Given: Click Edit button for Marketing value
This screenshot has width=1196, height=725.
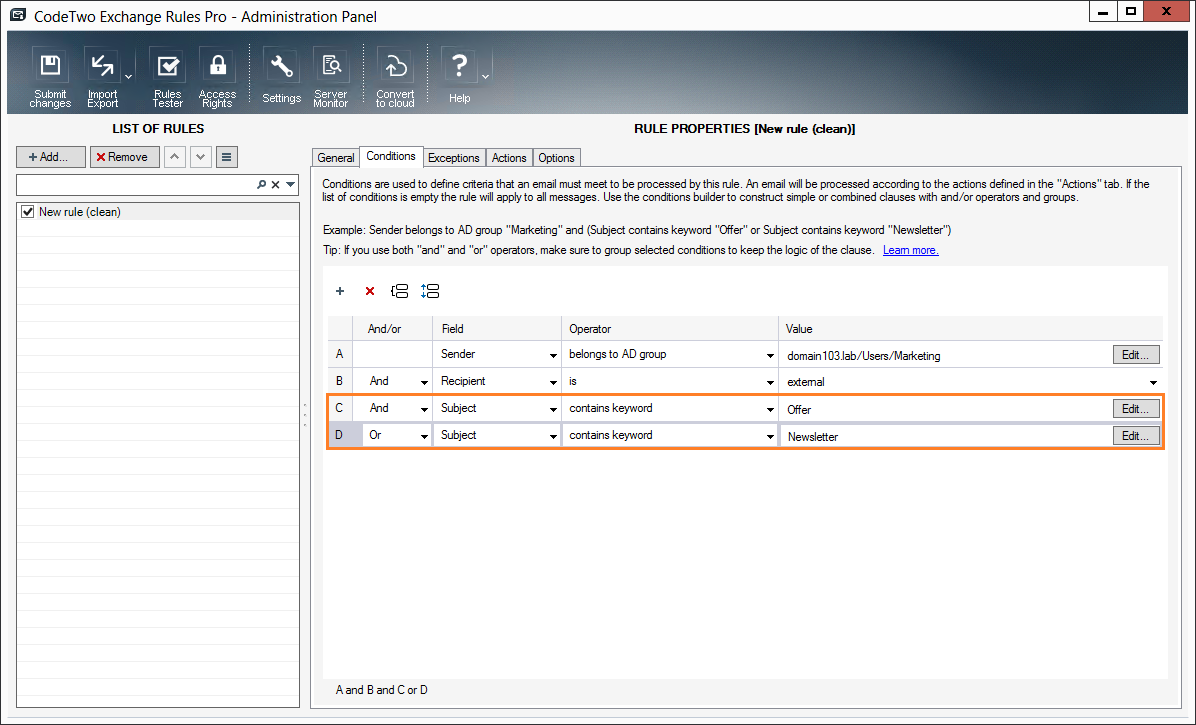Looking at the screenshot, I should click(1136, 354).
